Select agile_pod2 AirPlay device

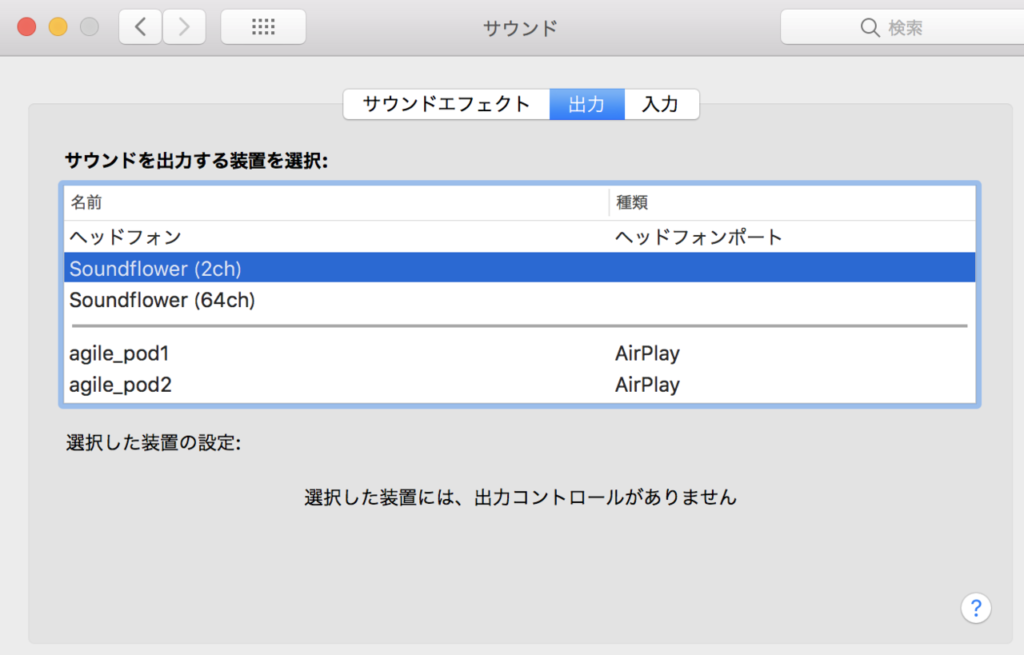point(520,385)
